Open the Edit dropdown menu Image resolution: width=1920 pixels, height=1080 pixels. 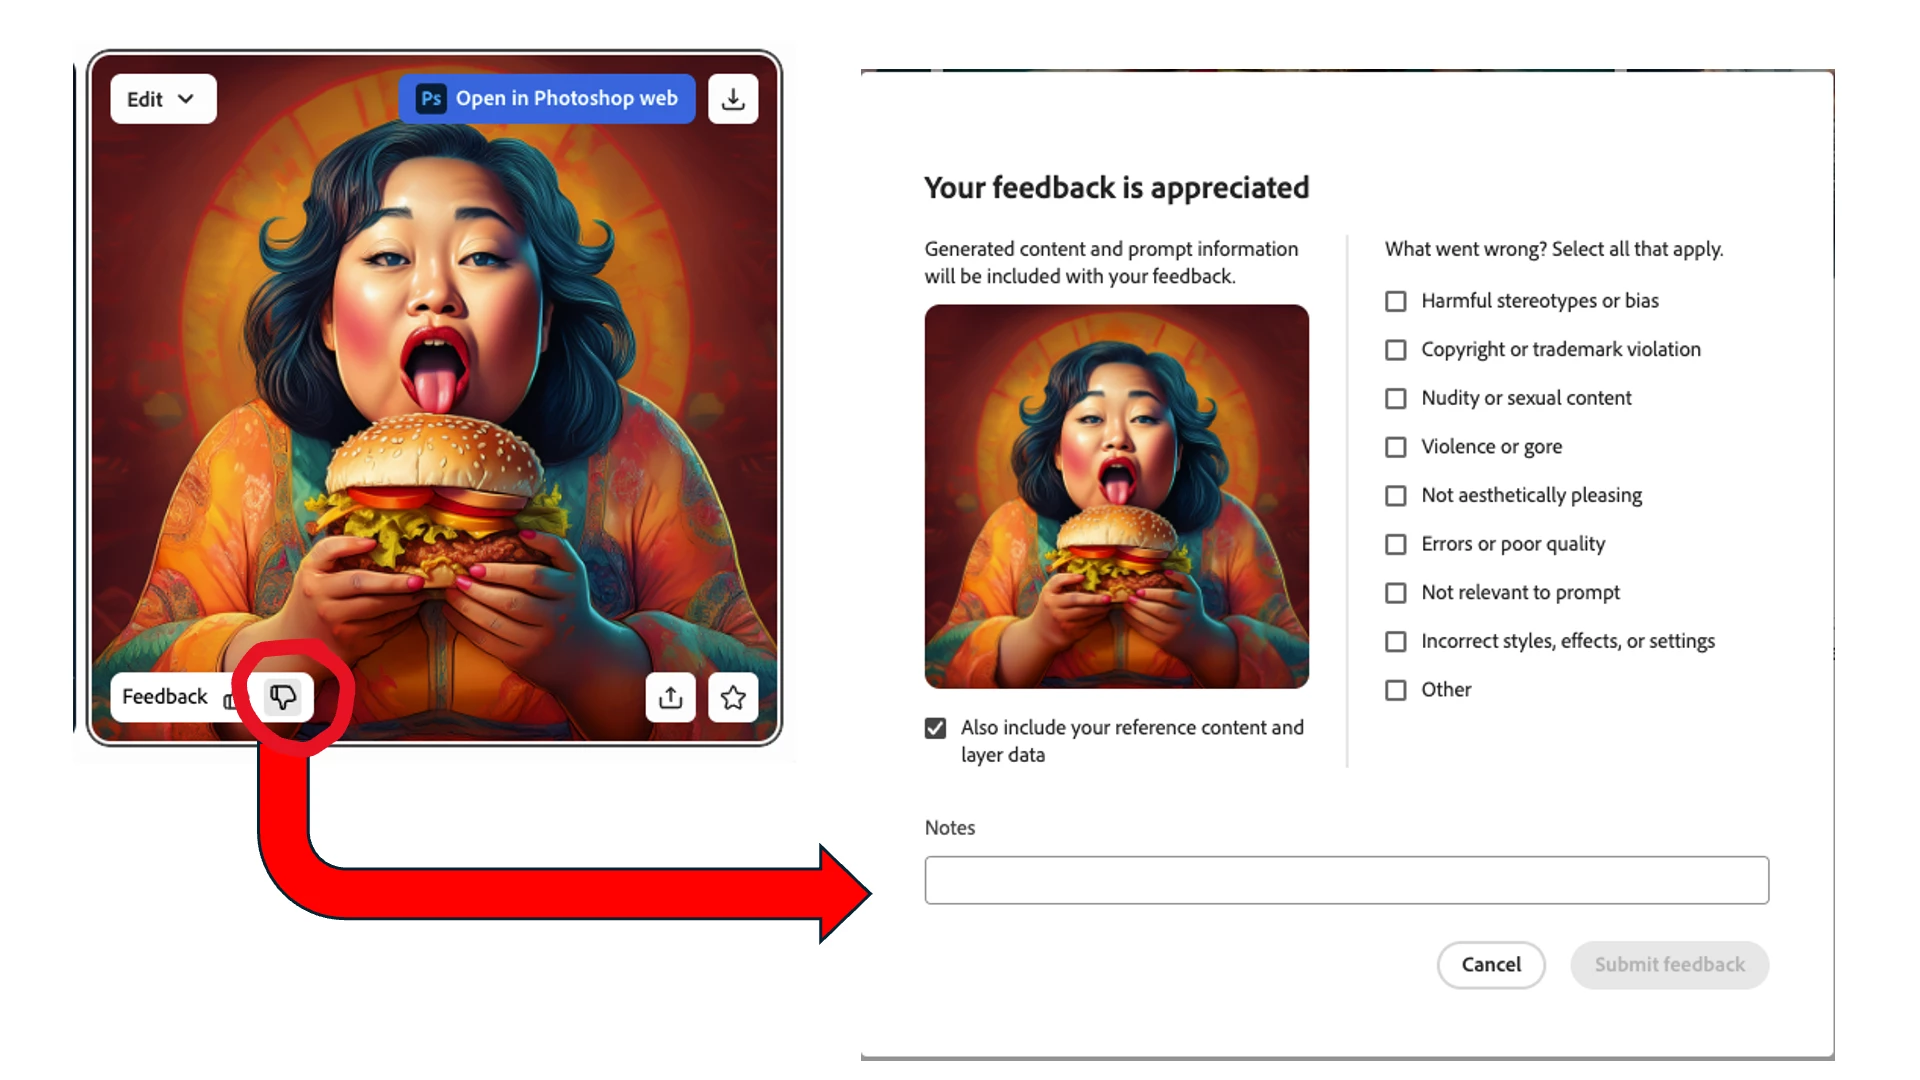(163, 99)
